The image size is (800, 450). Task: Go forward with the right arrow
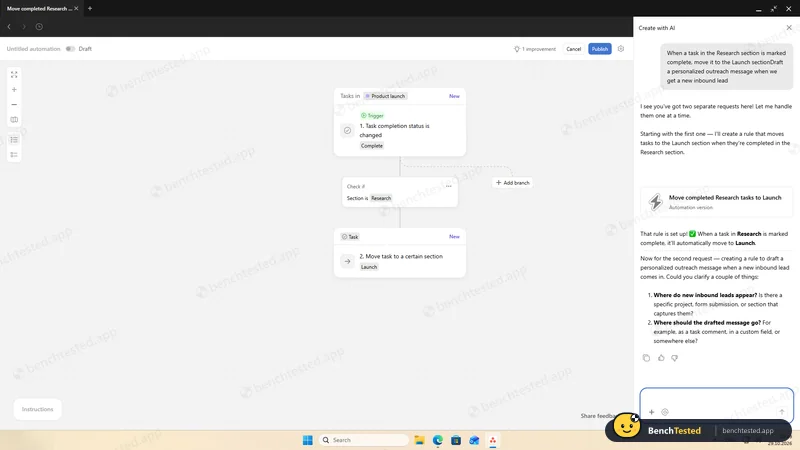click(23, 27)
